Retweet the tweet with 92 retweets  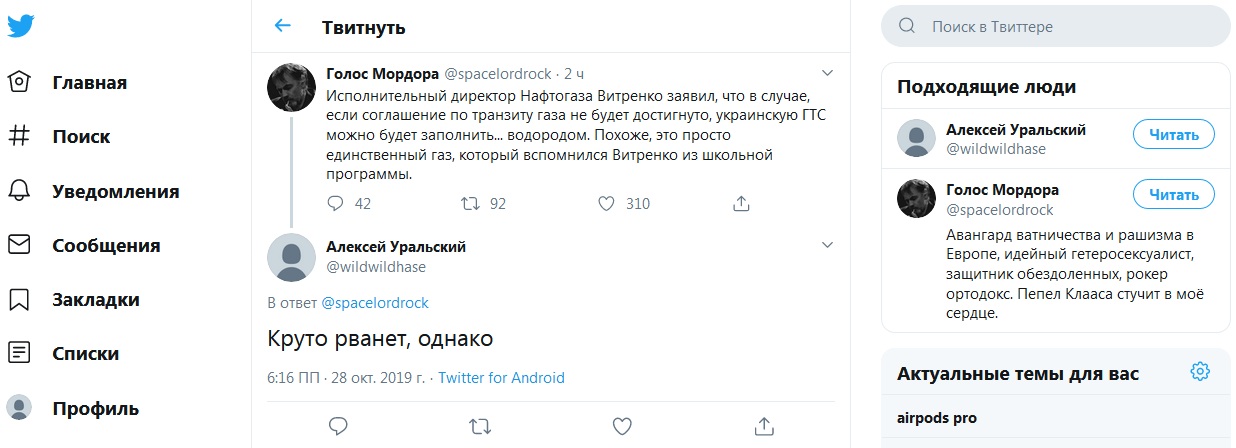click(469, 203)
